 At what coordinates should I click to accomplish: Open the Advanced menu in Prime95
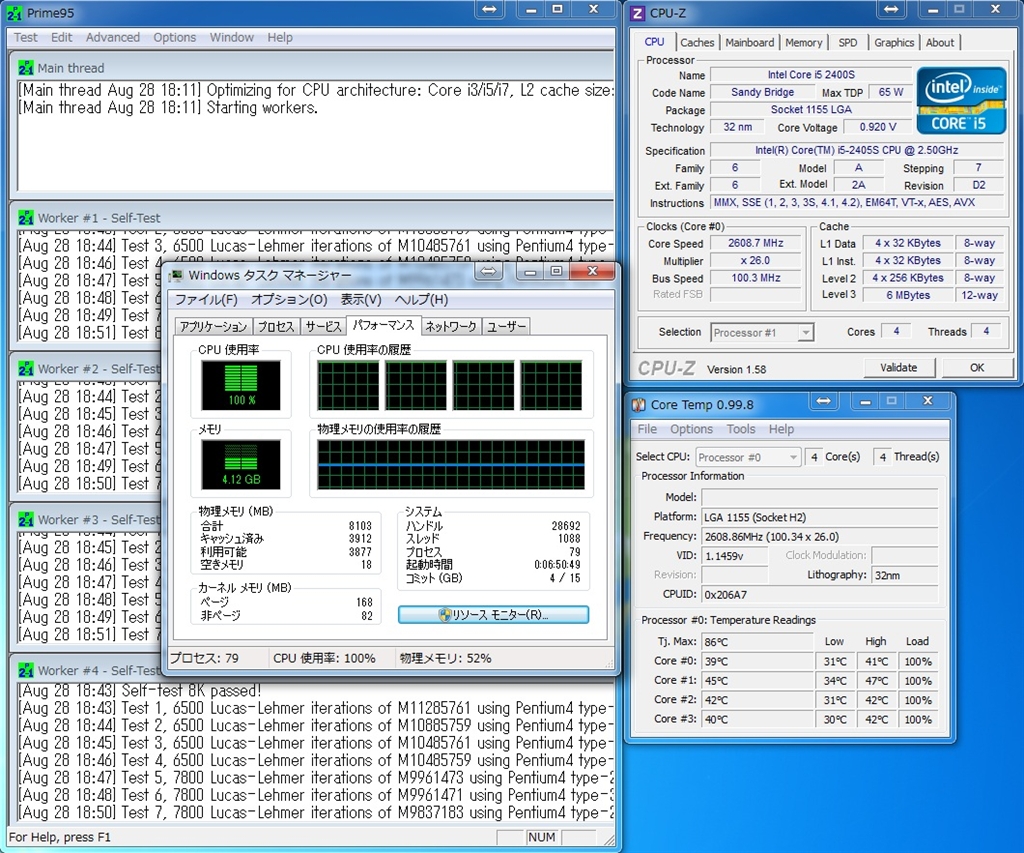pyautogui.click(x=113, y=37)
